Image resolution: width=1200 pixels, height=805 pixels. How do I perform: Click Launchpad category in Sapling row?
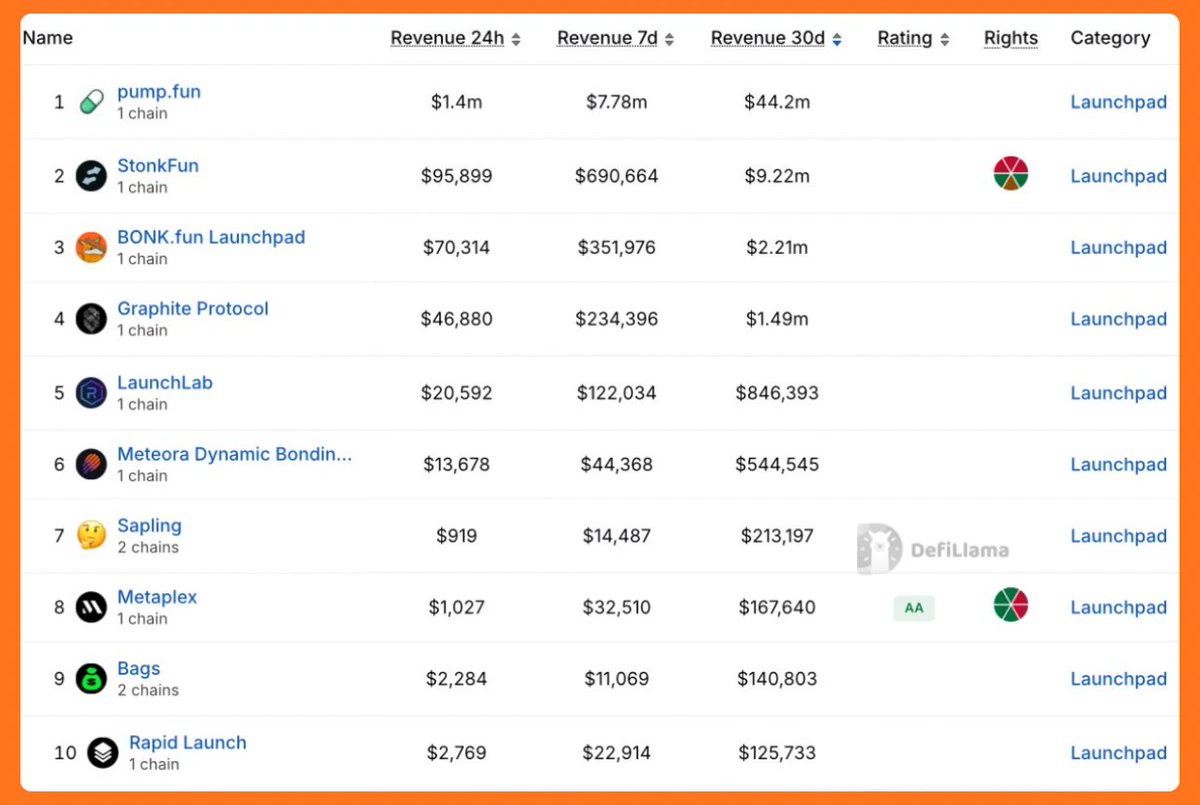coord(1119,536)
